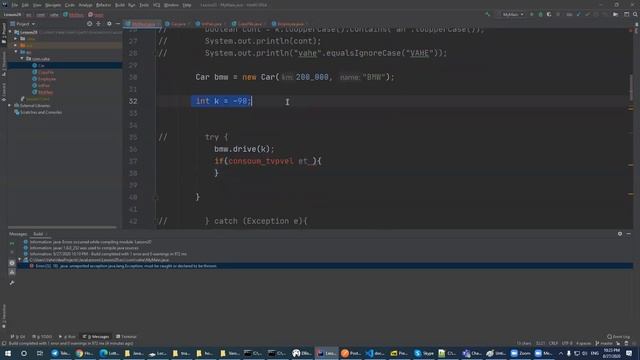Open the Project view dropdown

point(23,24)
